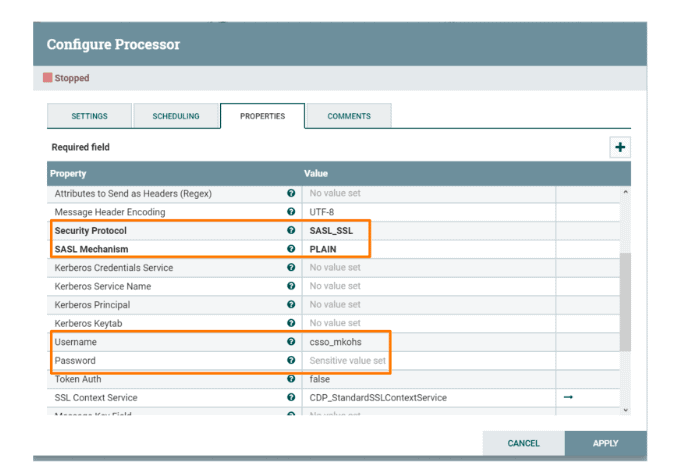
Task: Open the Scheduling tab
Action: [x=176, y=116]
